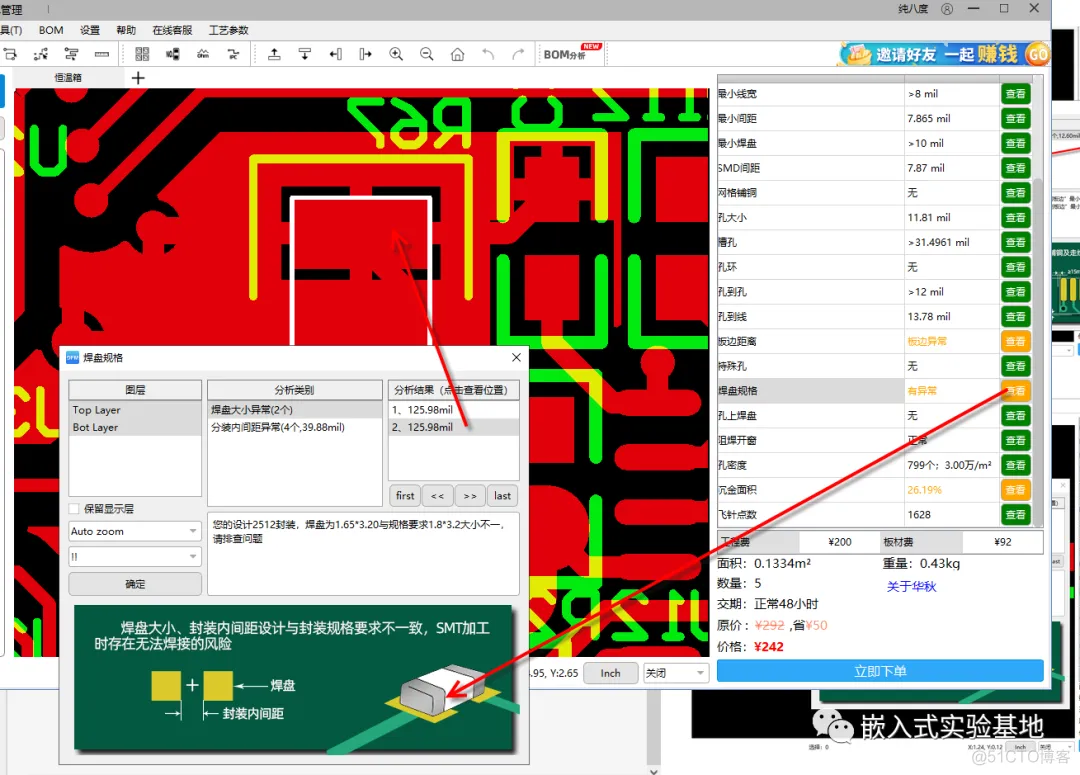Viewport: 1080px width, 775px height.
Task: Click the left-arrow panel icon
Action: pos(335,54)
